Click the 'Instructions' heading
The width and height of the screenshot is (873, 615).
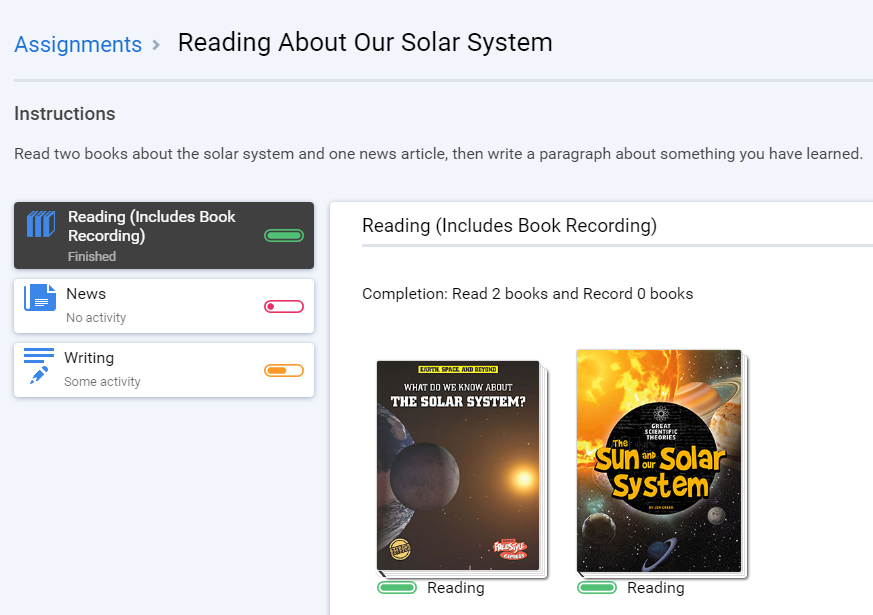point(65,114)
